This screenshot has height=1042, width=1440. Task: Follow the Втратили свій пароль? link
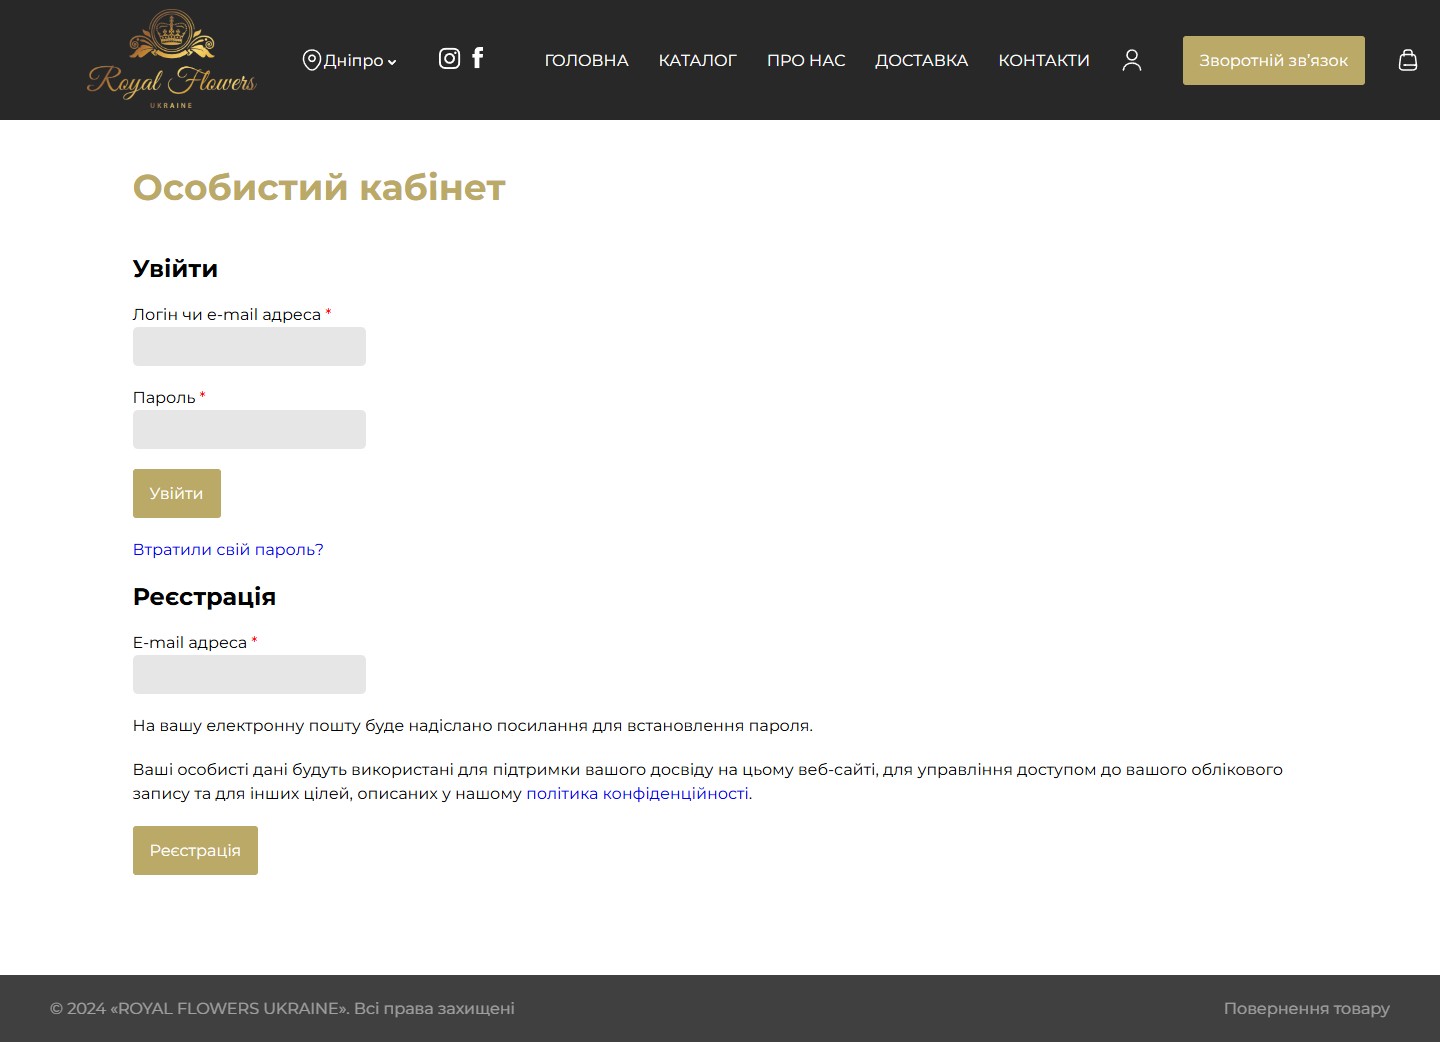click(228, 549)
